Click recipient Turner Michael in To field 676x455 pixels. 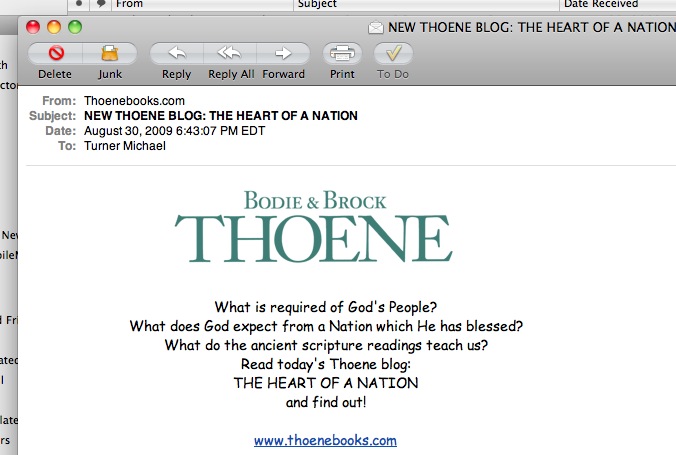pyautogui.click(x=125, y=146)
